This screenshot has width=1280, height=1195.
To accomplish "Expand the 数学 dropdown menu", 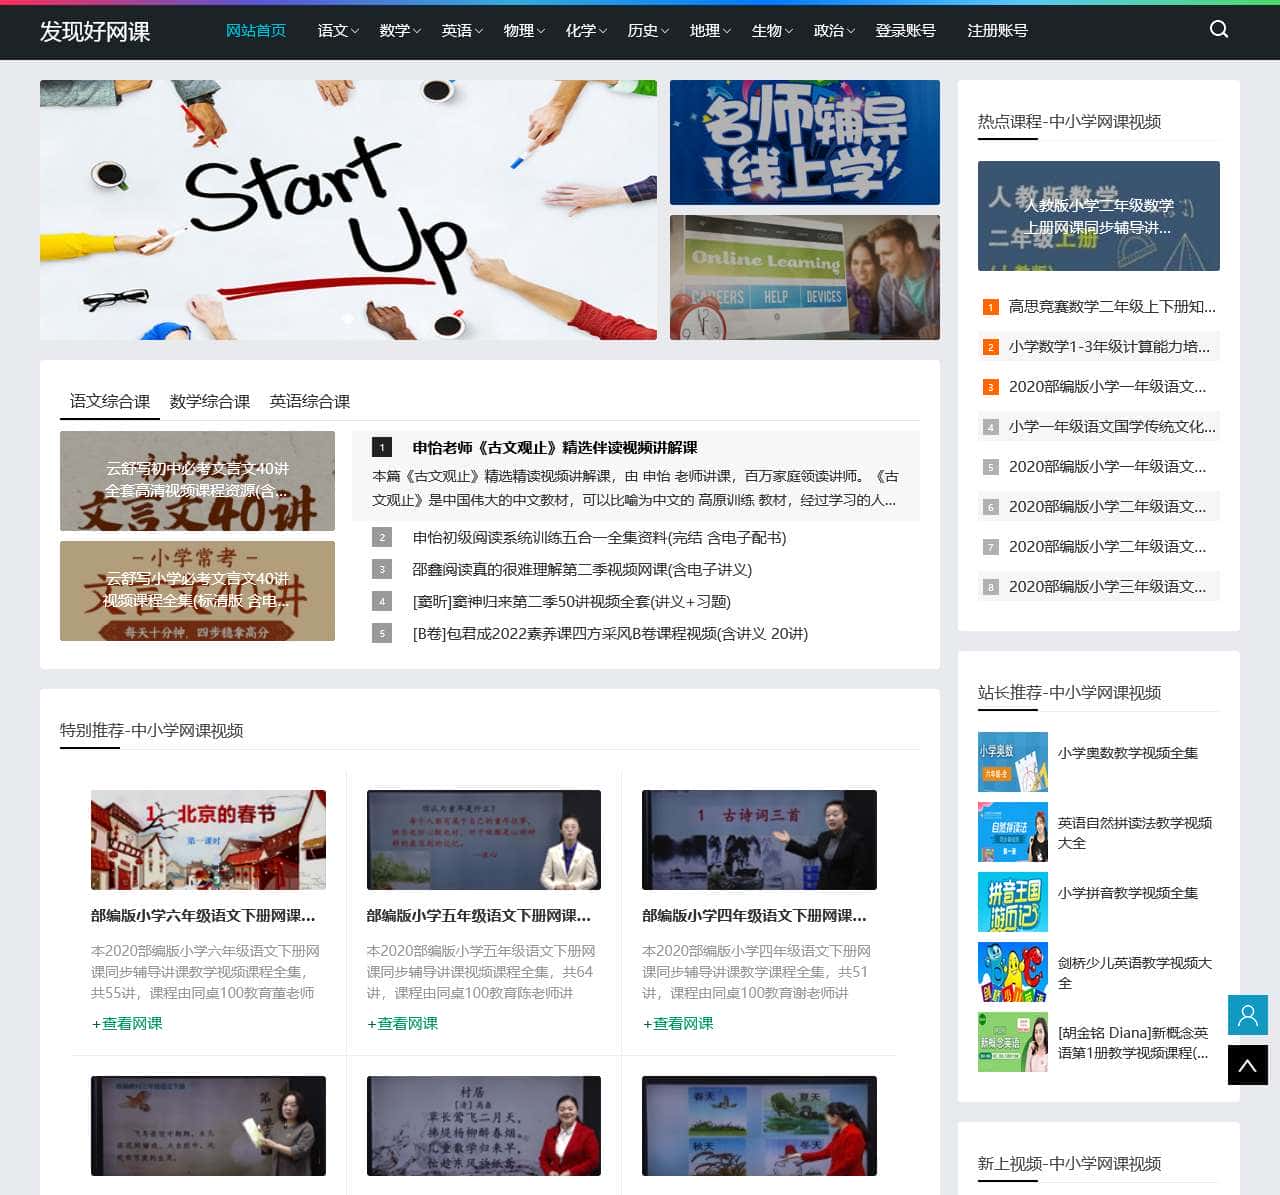I will click(x=399, y=31).
